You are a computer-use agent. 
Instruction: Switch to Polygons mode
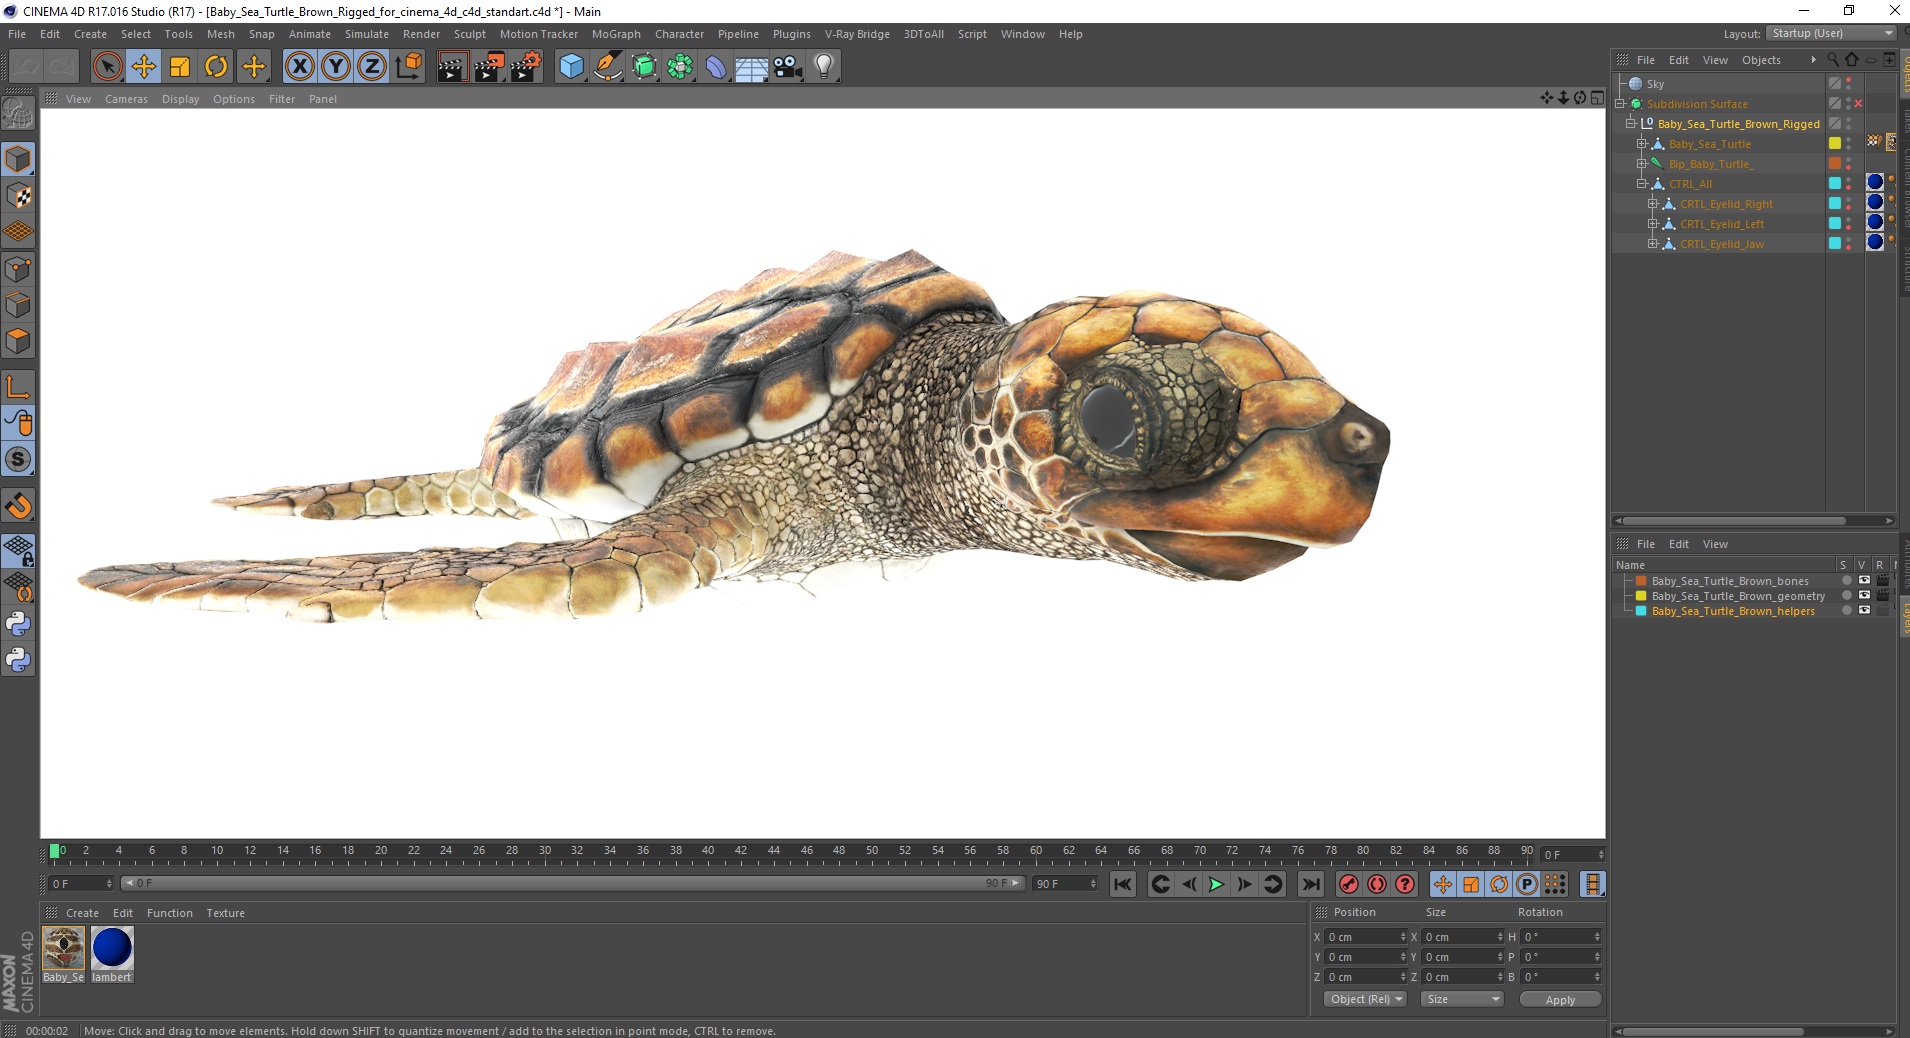[18, 341]
